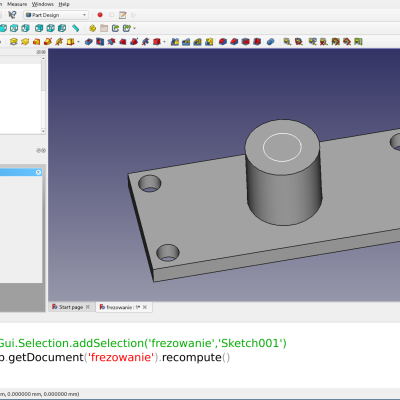Dismiss the blue highlighted bar with its X
The width and height of the screenshot is (400, 400).
coord(38,172)
